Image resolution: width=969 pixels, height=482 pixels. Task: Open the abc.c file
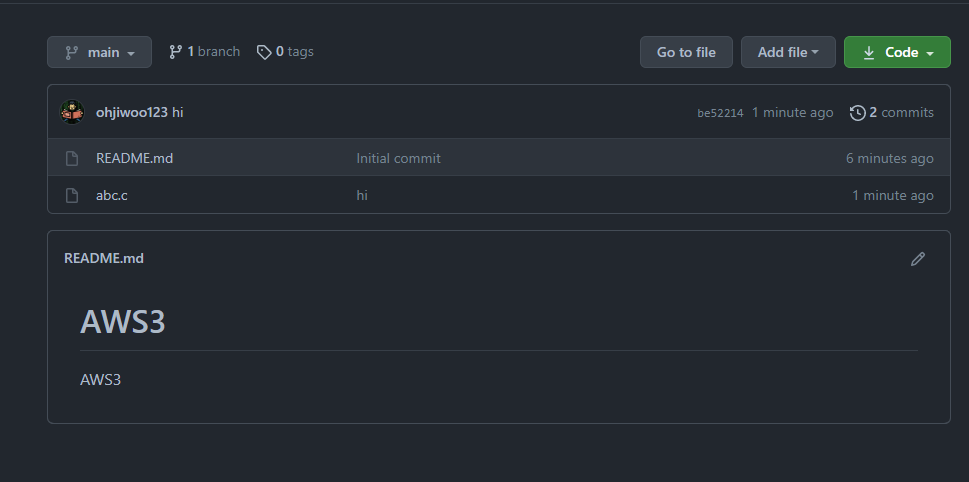[x=112, y=195]
